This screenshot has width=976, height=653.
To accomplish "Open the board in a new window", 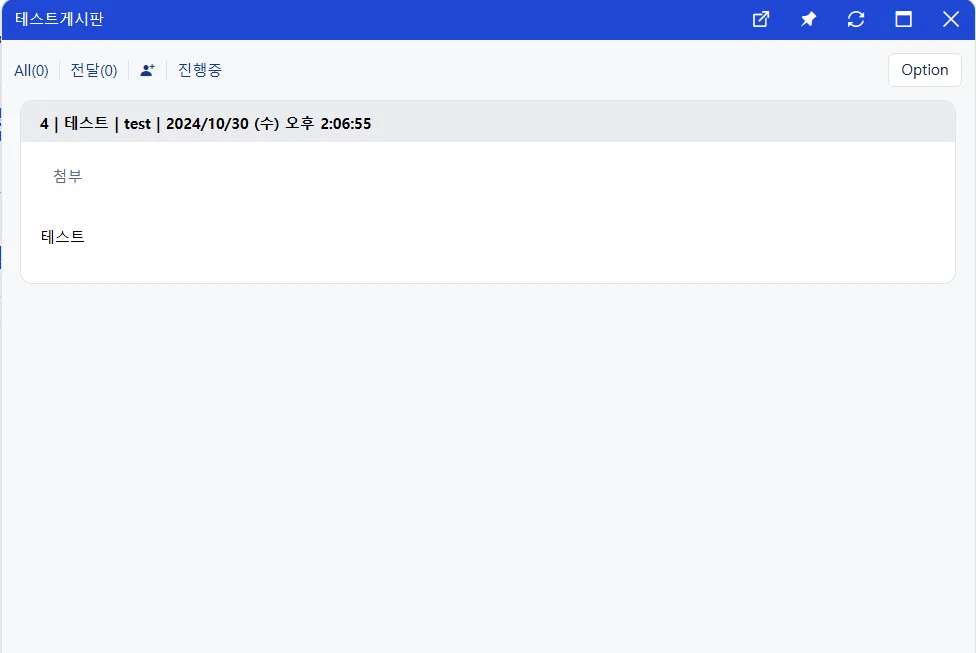I will coord(761,19).
